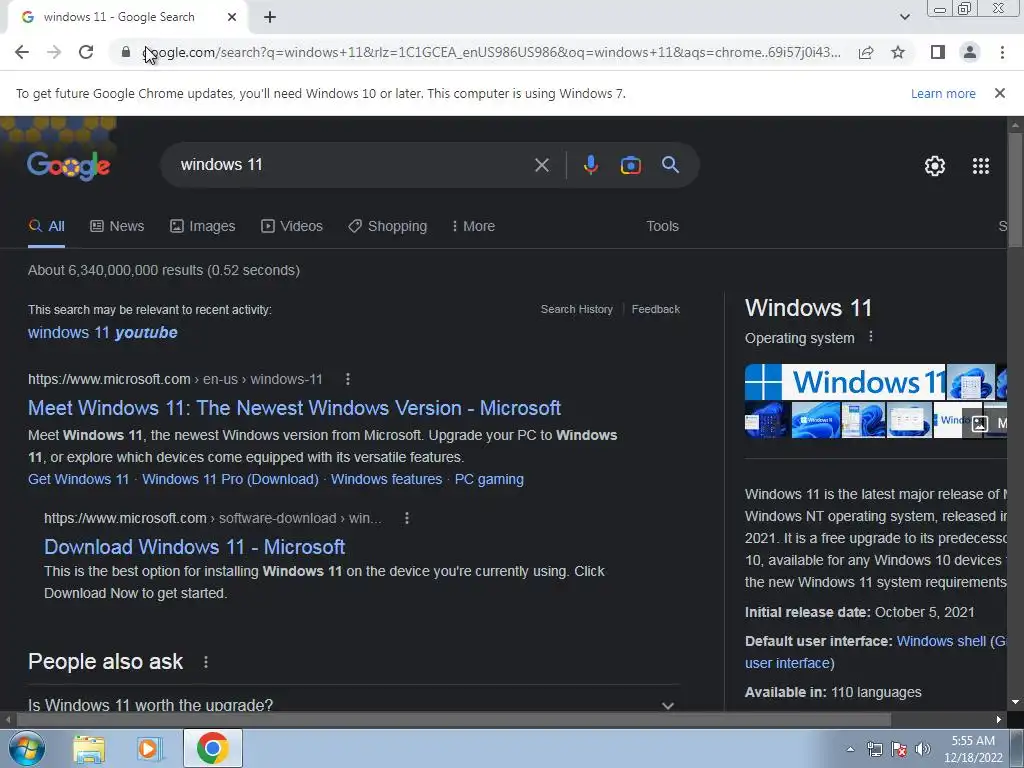This screenshot has height=768, width=1024.
Task: Go back to previous page in Chrome
Action: click(22, 52)
